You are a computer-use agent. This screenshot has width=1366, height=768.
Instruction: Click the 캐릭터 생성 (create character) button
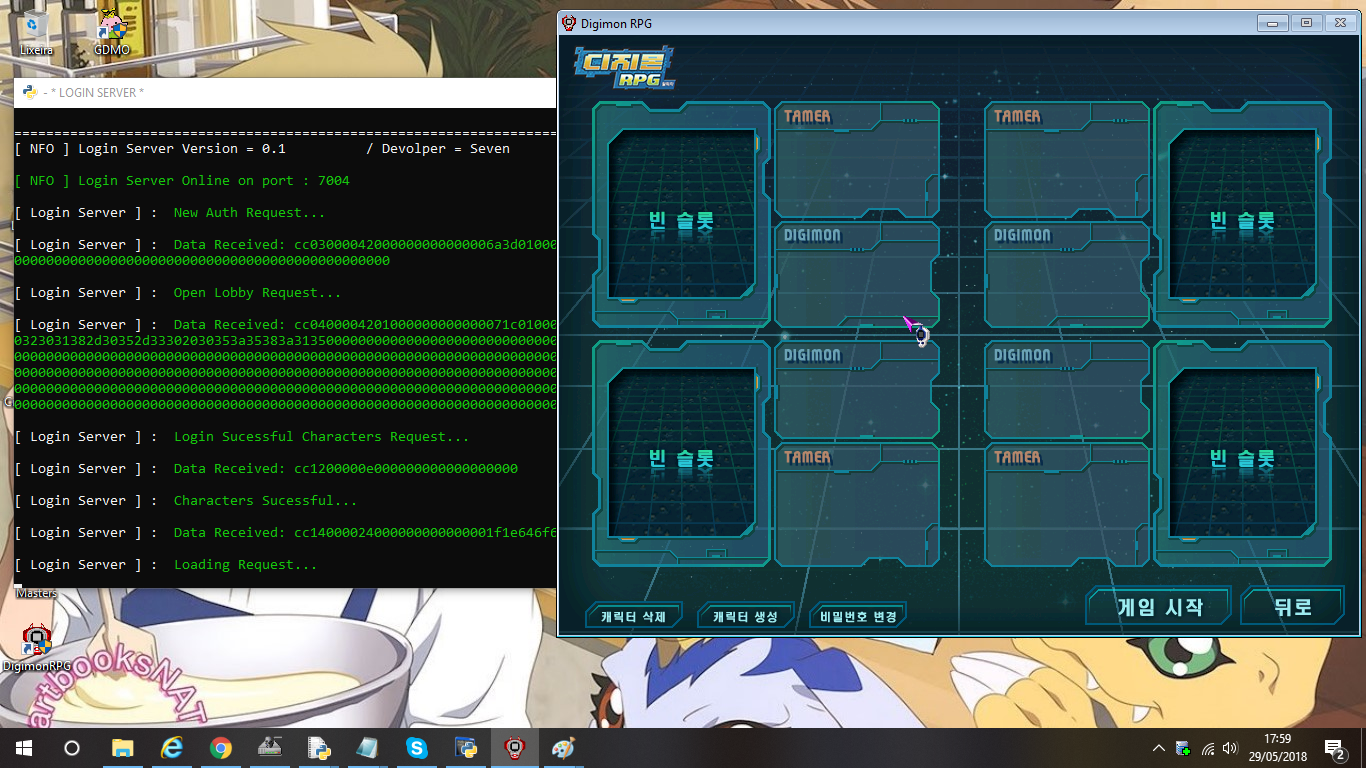click(745, 617)
